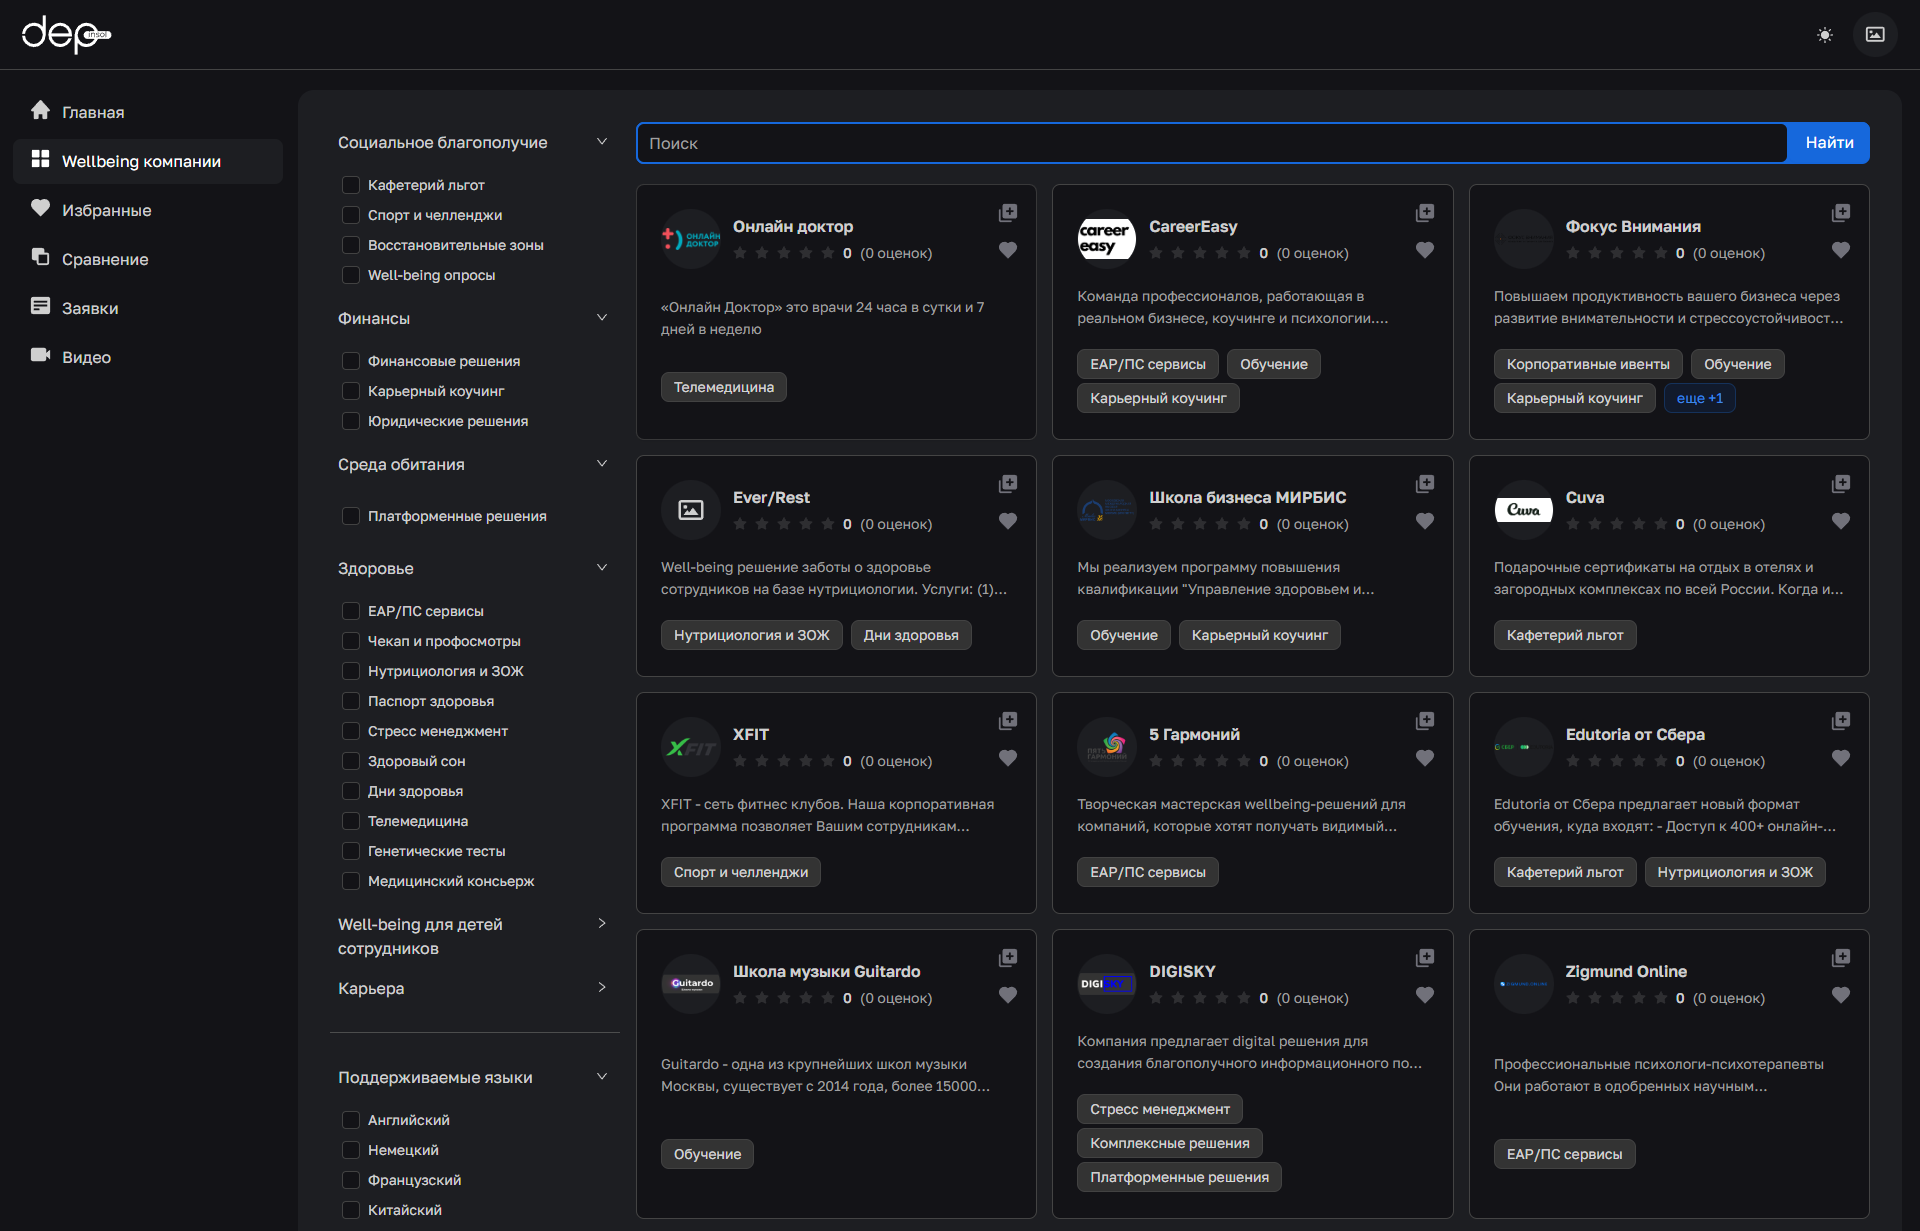Favorite the CareerEasy card
The height and width of the screenshot is (1231, 1920).
(1425, 250)
